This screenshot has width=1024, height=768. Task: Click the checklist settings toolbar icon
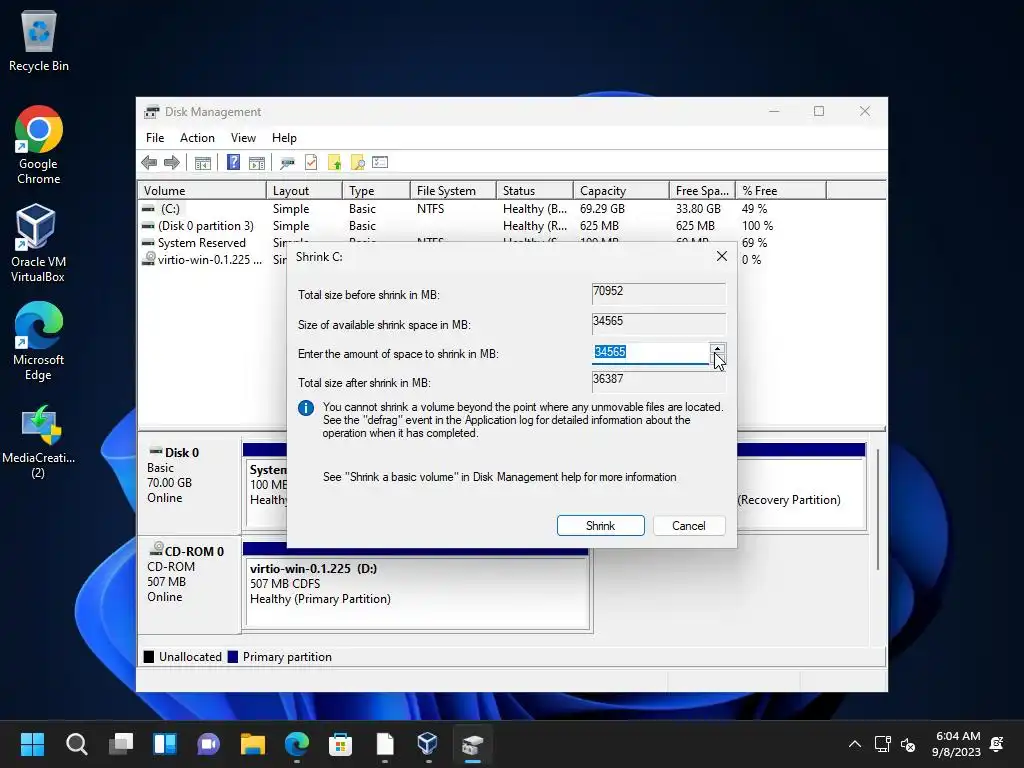tap(380, 162)
